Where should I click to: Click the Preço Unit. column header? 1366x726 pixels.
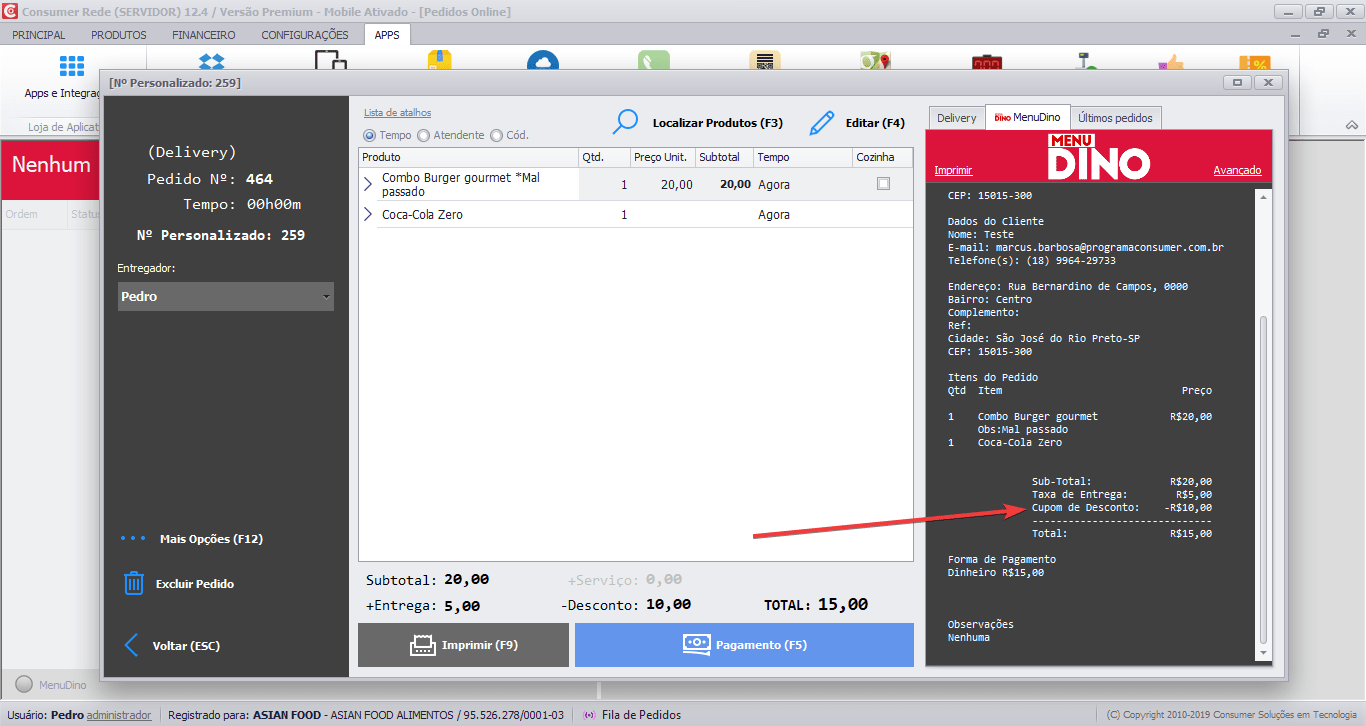tap(663, 158)
